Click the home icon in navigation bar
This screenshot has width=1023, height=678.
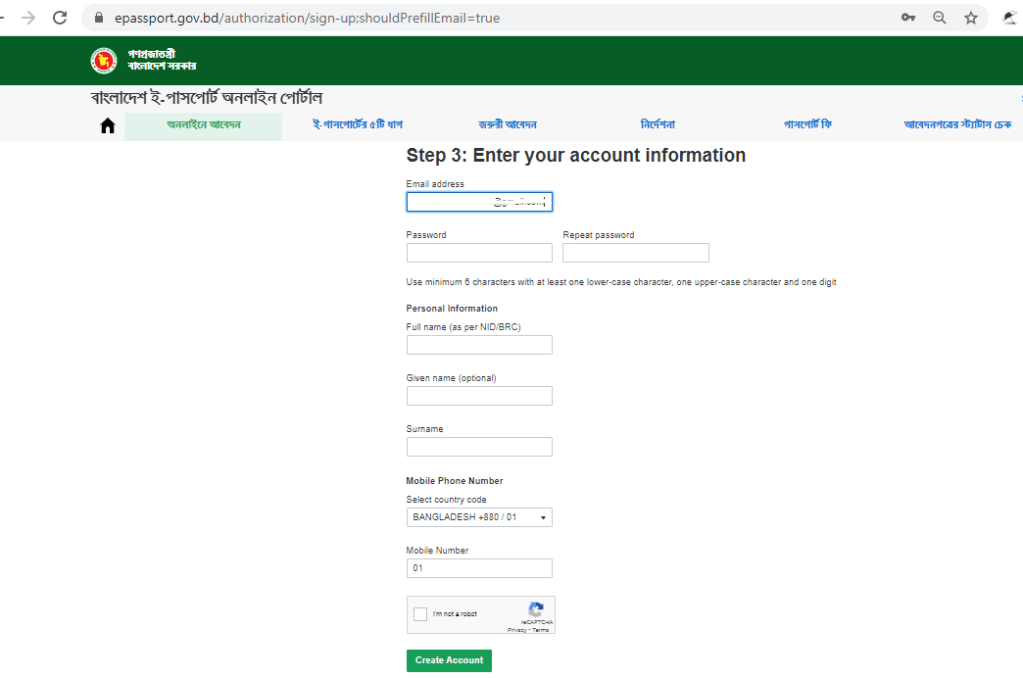pyautogui.click(x=108, y=125)
